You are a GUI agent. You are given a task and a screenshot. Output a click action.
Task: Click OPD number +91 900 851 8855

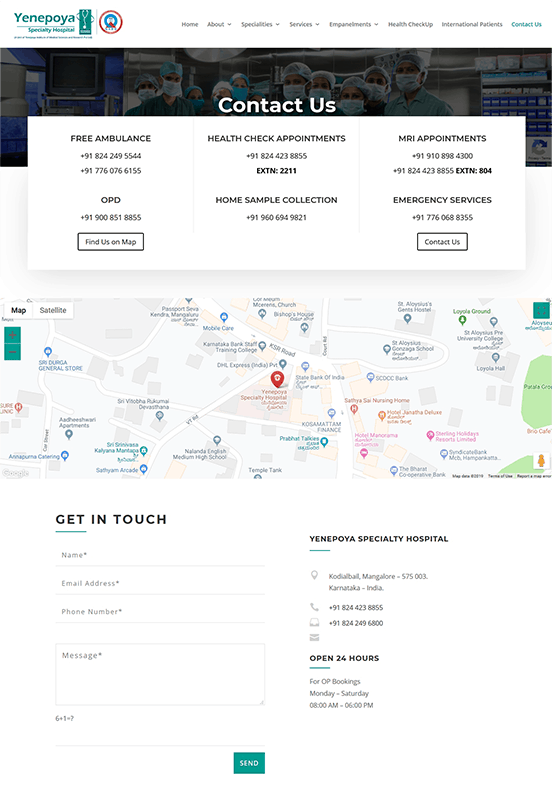pos(111,217)
